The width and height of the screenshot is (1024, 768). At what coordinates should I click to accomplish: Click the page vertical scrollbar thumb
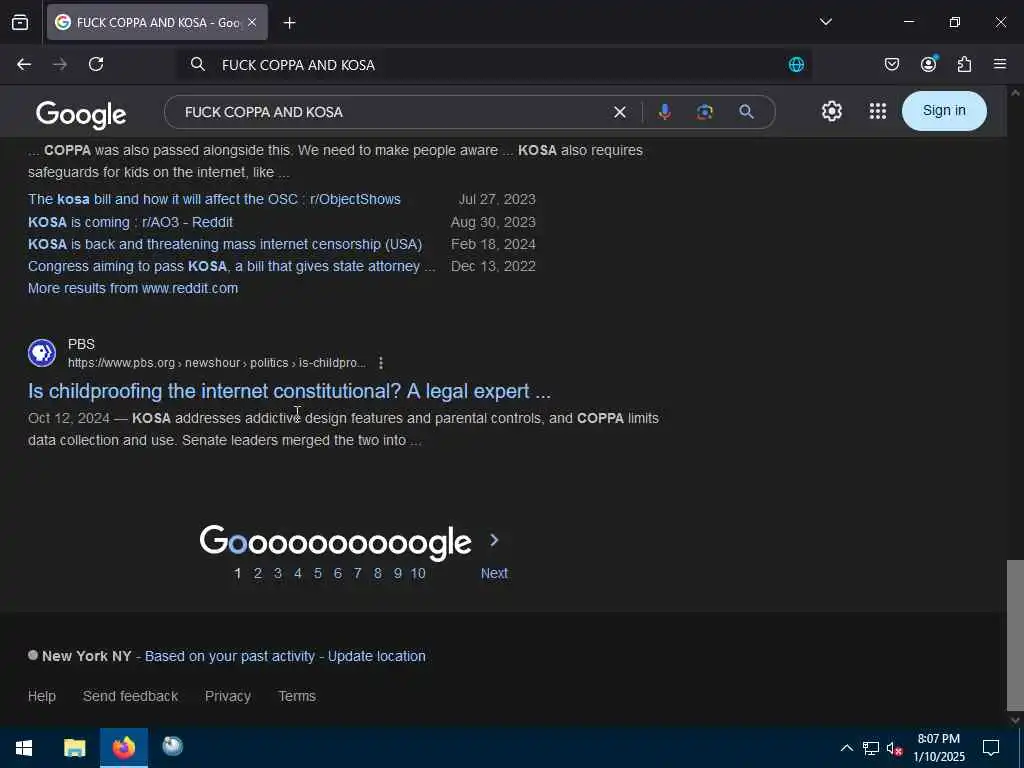1015,635
